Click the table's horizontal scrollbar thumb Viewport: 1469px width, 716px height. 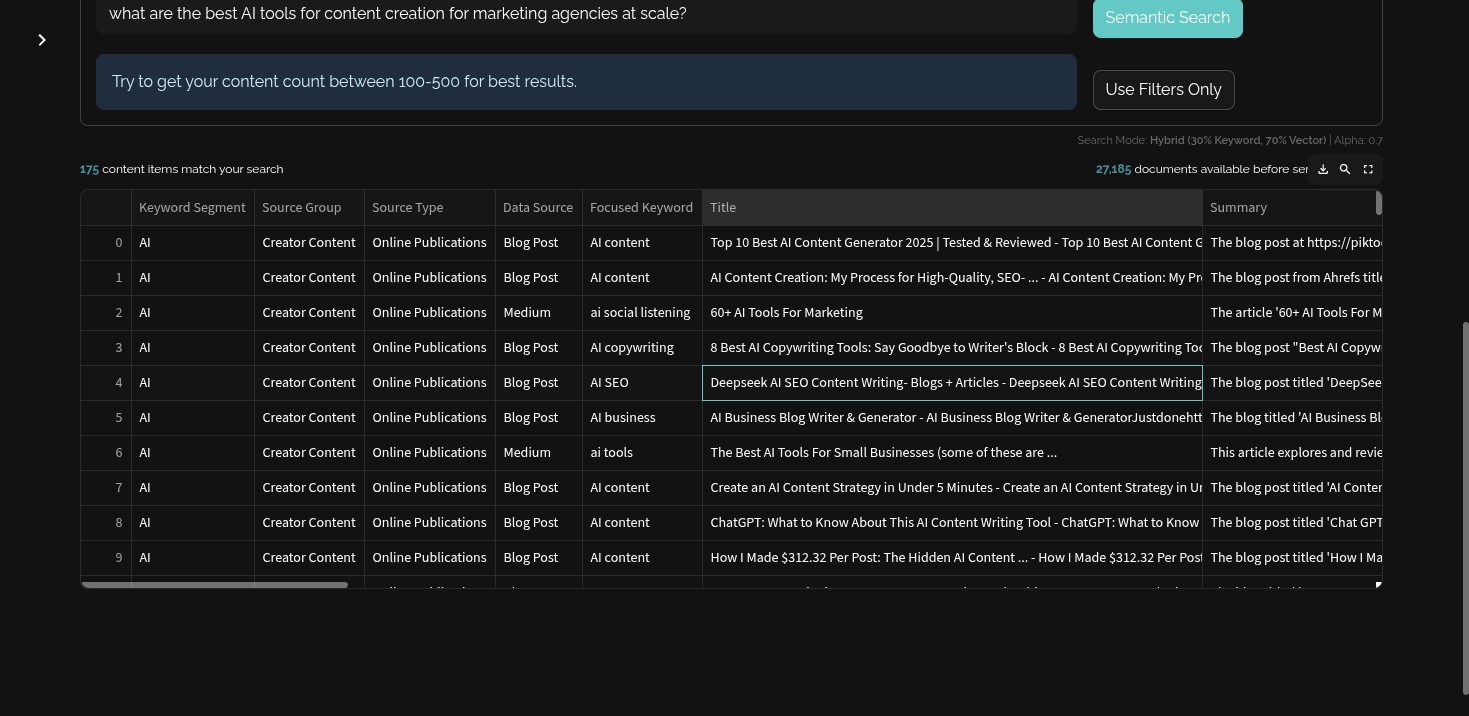point(215,585)
